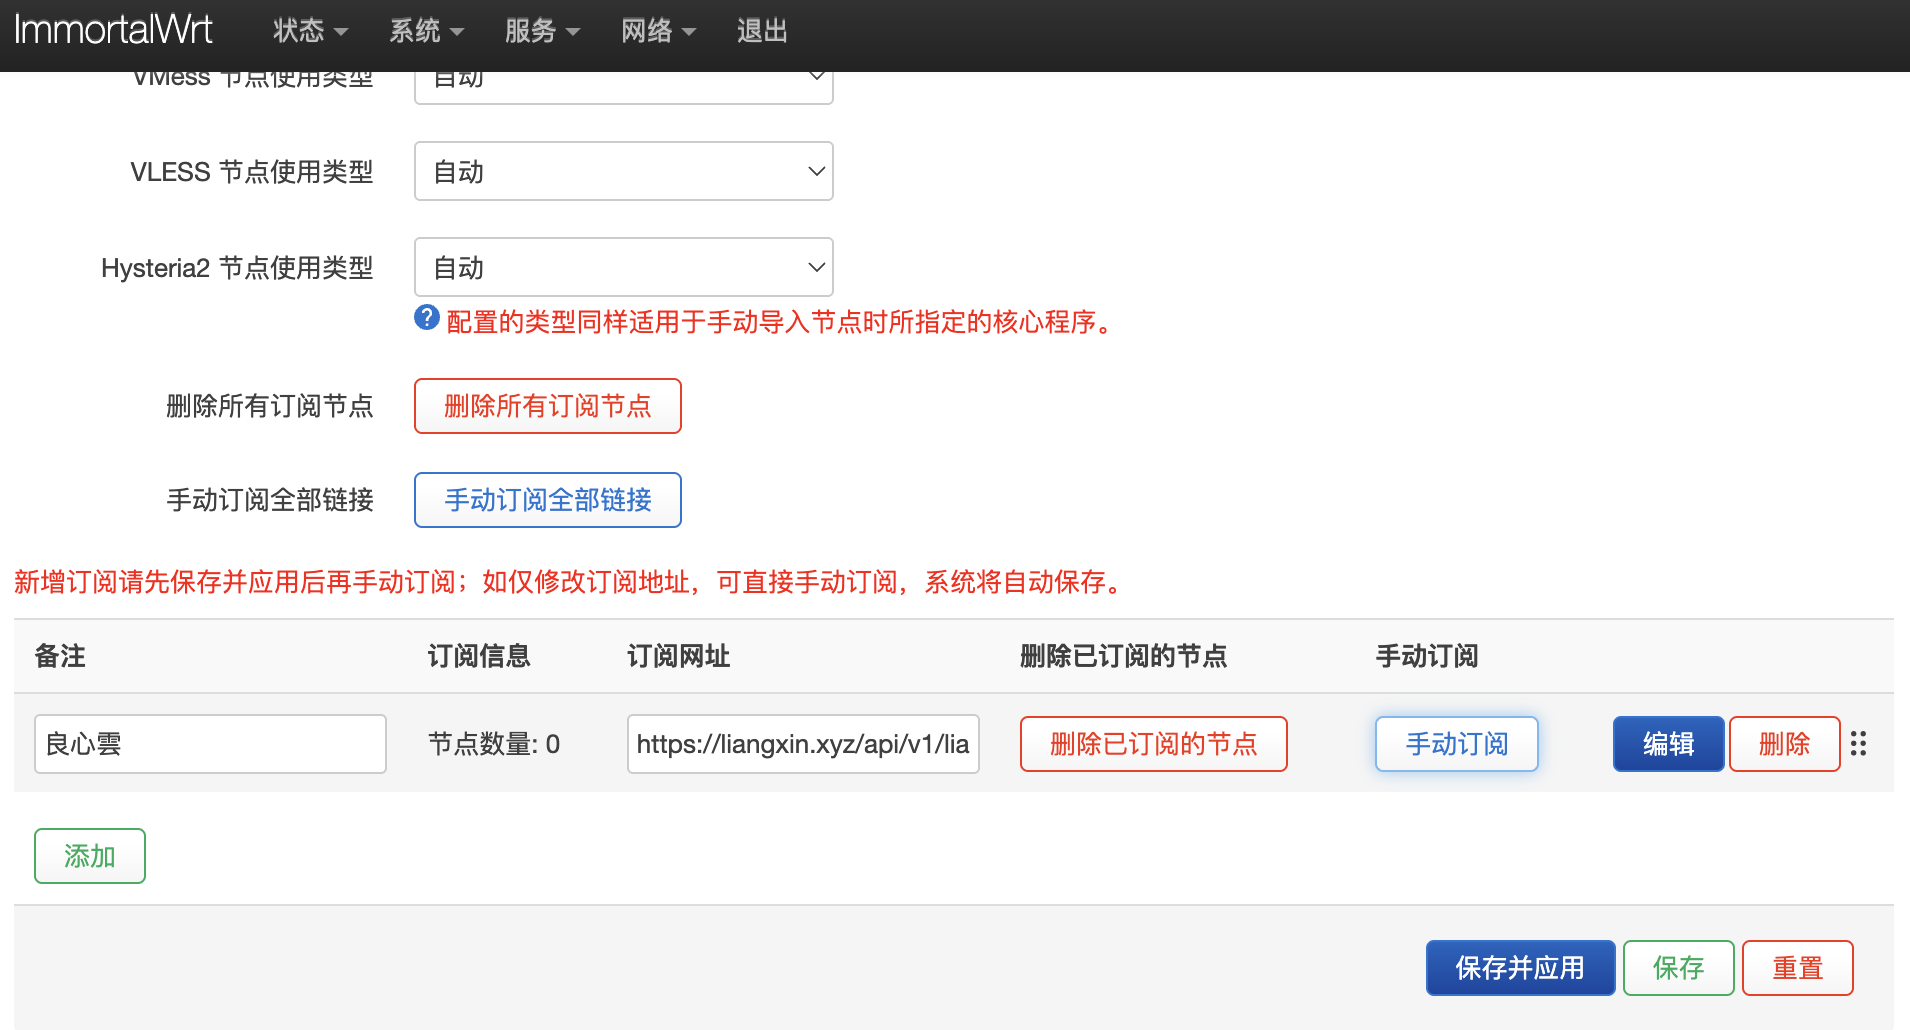Click the green 保存 button
The width and height of the screenshot is (1910, 1030).
(x=1679, y=968)
